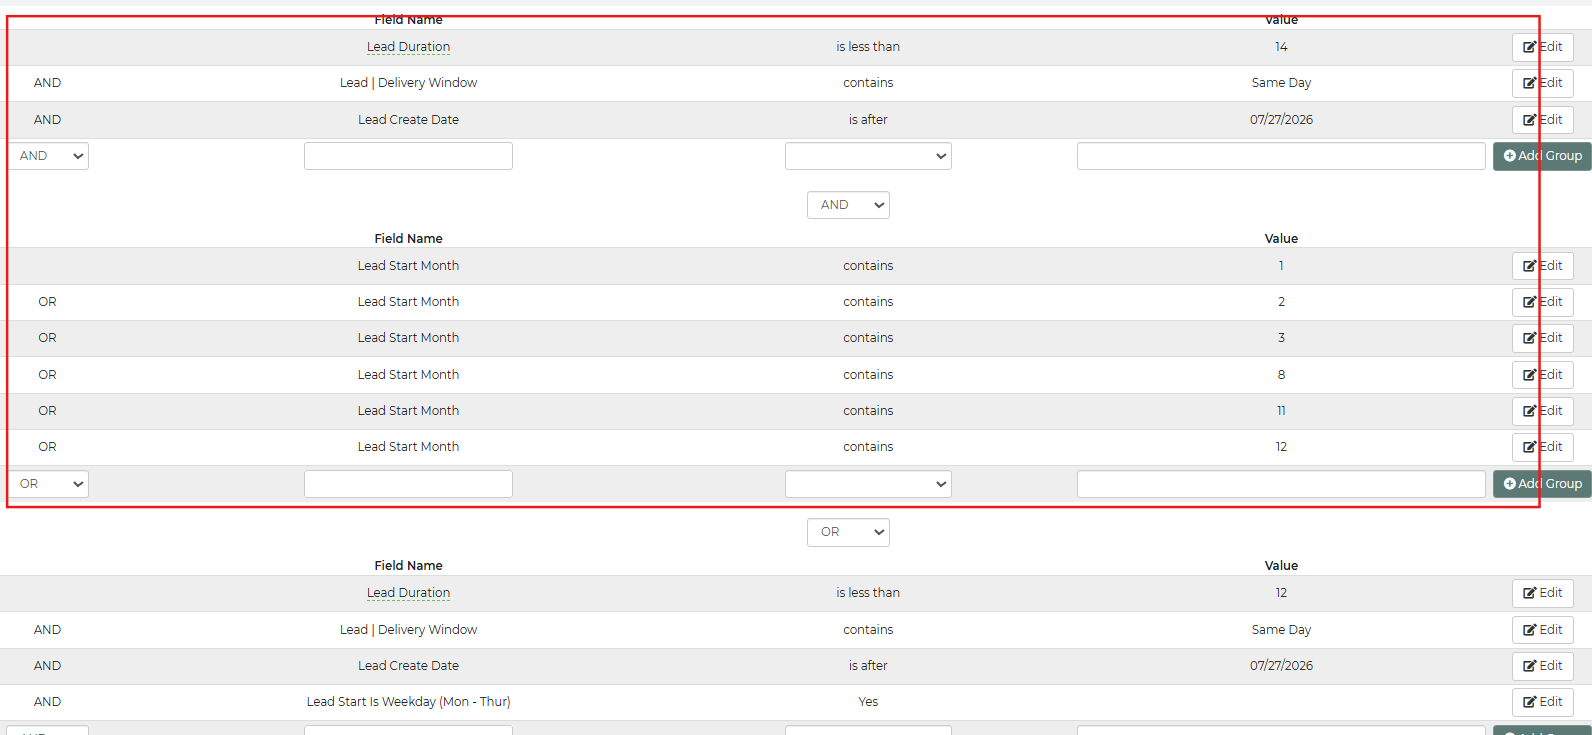Open the OR connector dropdown in second group
This screenshot has width=1592, height=735.
49,484
